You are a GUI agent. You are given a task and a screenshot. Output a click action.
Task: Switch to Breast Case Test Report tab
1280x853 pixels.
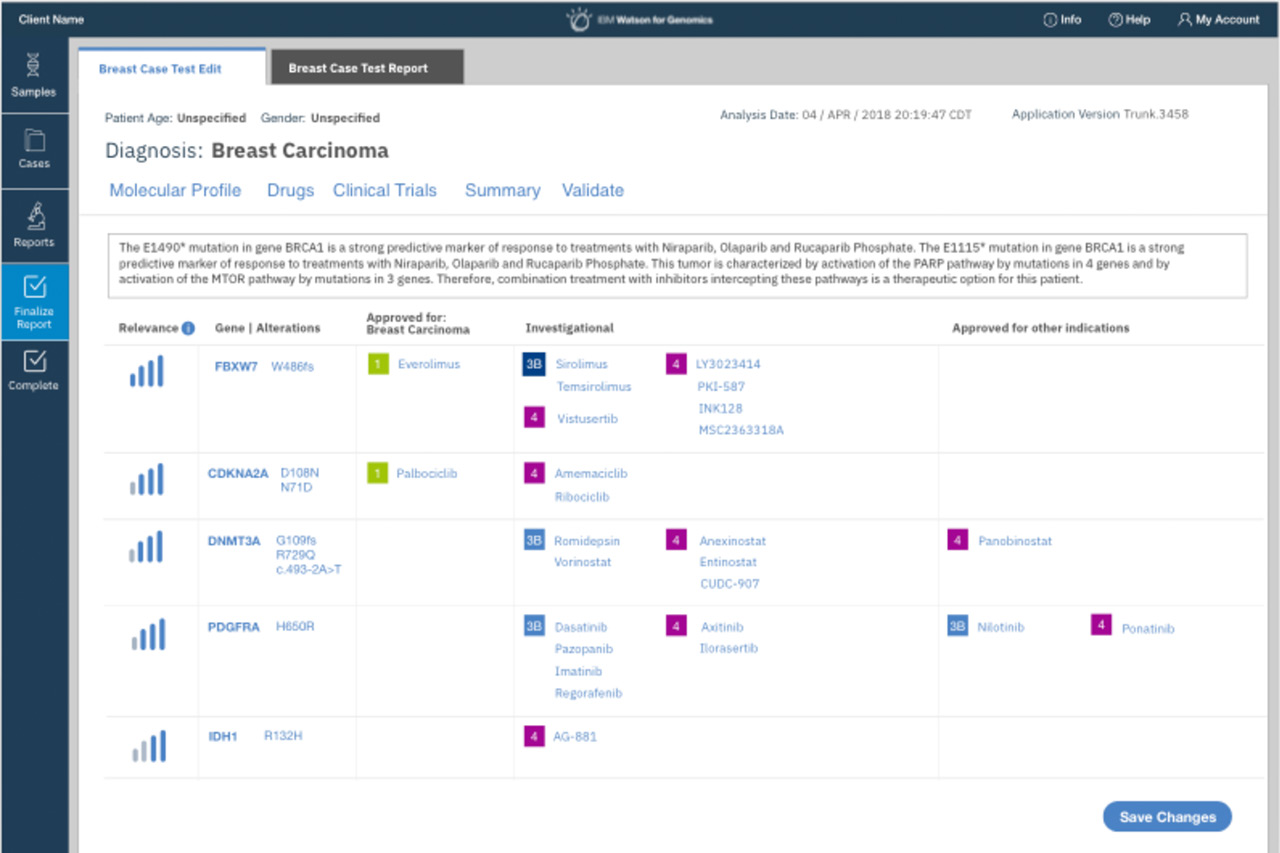pyautogui.click(x=358, y=68)
